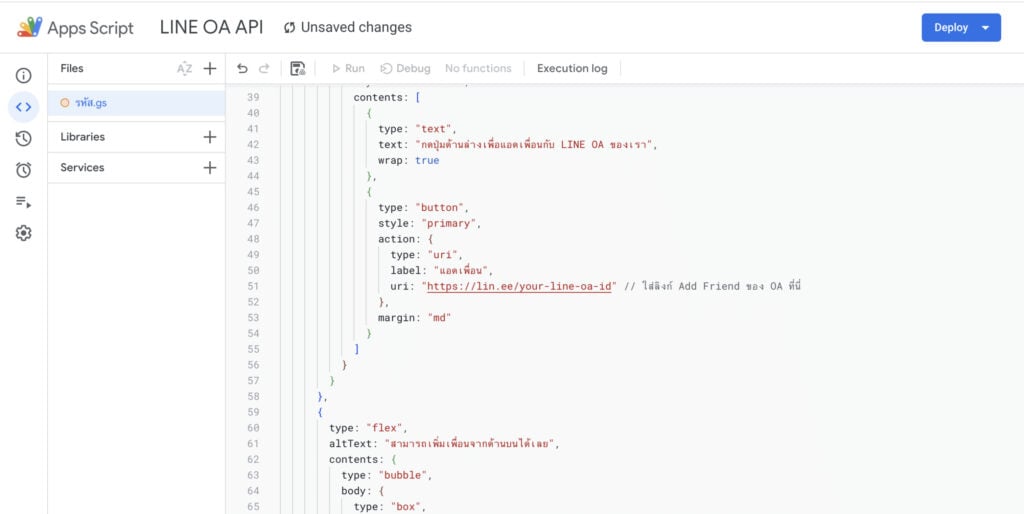Save project with the disk icon
This screenshot has width=1024, height=514.
[298, 69]
